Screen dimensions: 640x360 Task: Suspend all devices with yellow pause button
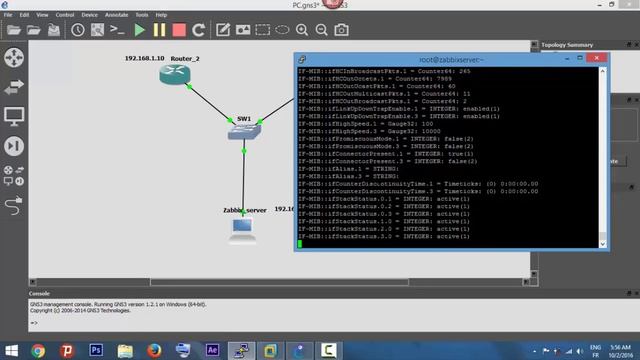(159, 30)
